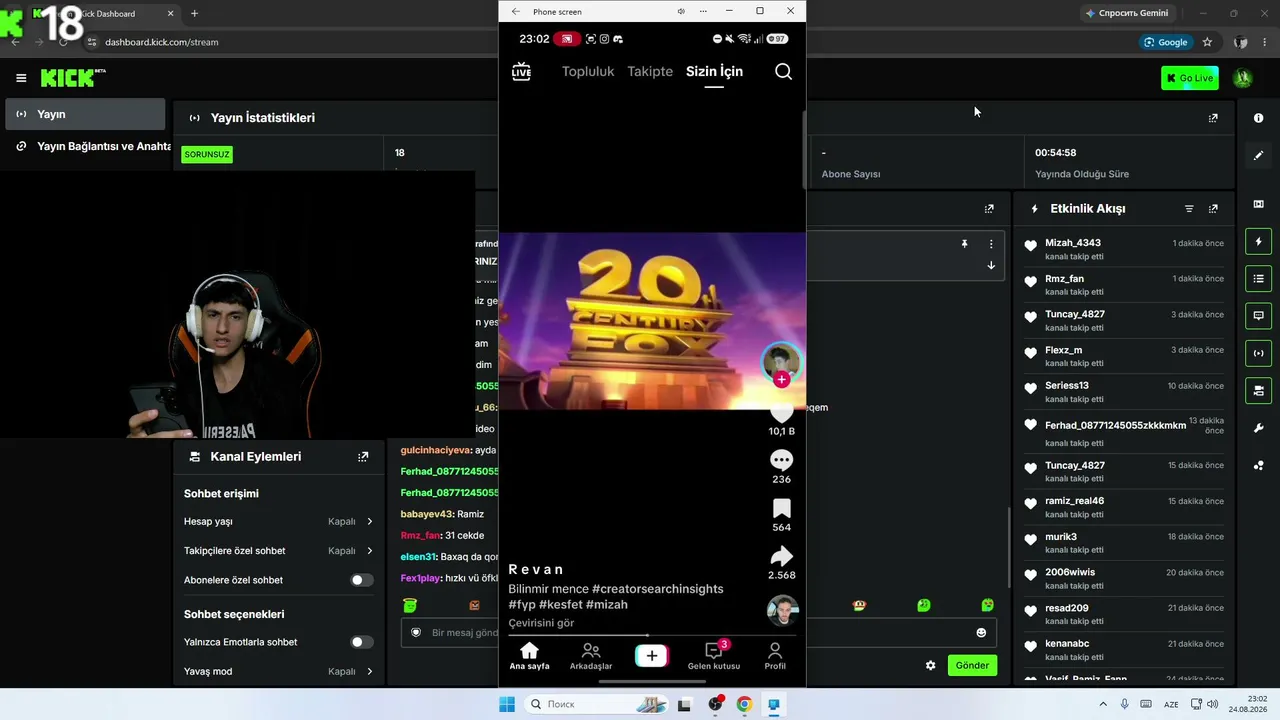
Task: Toggle the activity feed lightning widget
Action: pyautogui.click(x=1258, y=242)
